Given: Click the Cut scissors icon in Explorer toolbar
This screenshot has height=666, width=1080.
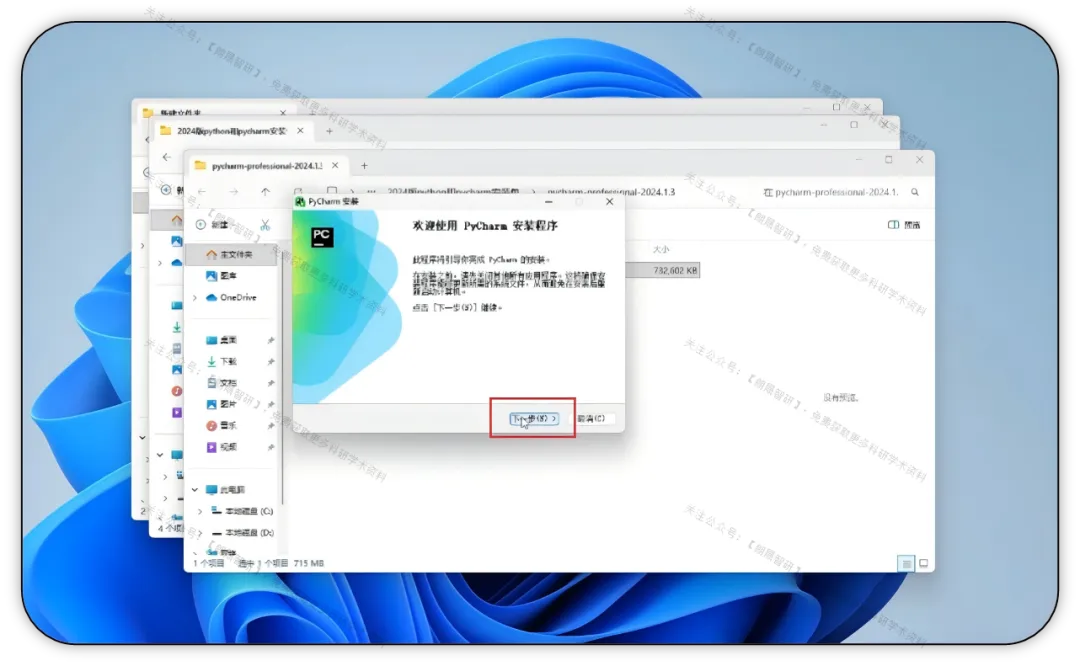Looking at the screenshot, I should coord(265,225).
